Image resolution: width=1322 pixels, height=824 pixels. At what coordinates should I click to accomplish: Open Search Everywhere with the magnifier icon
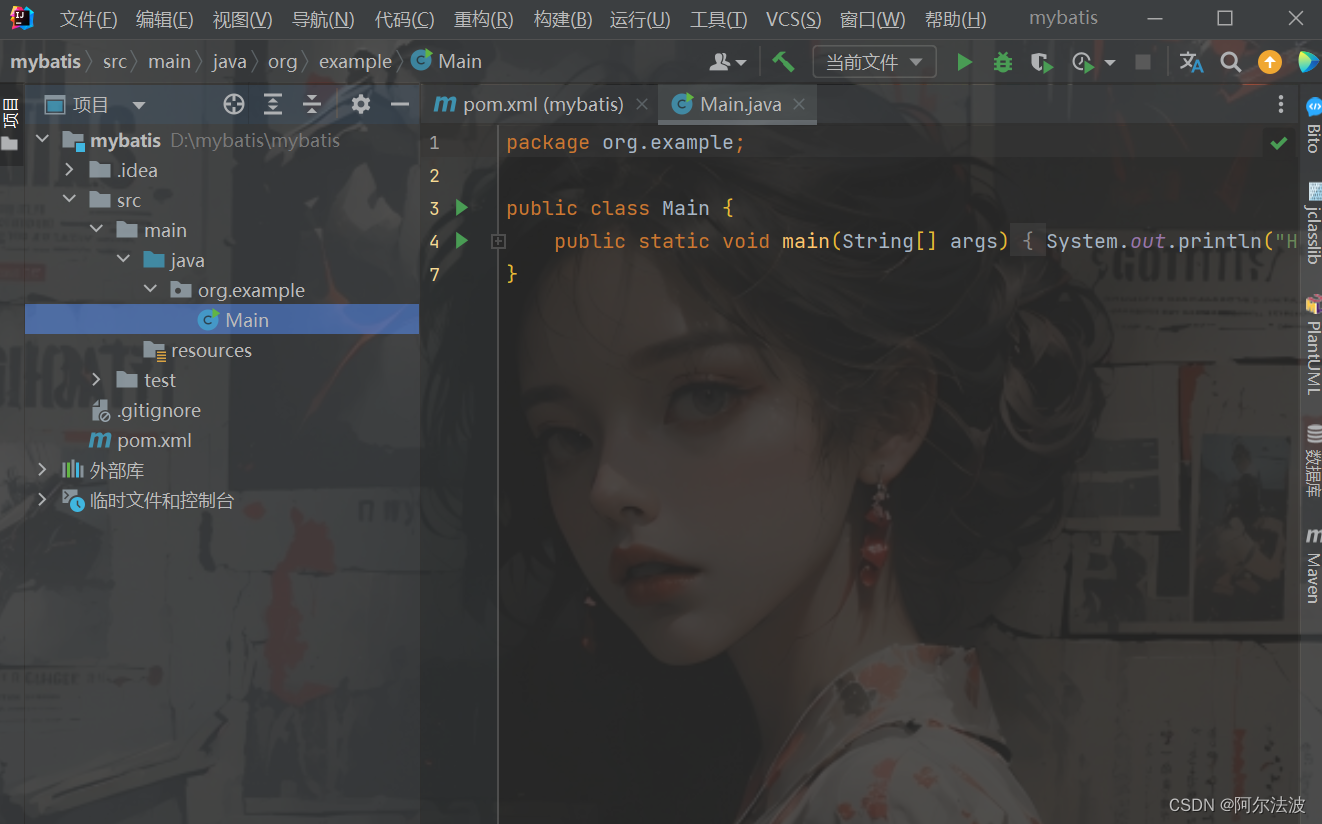coord(1230,61)
